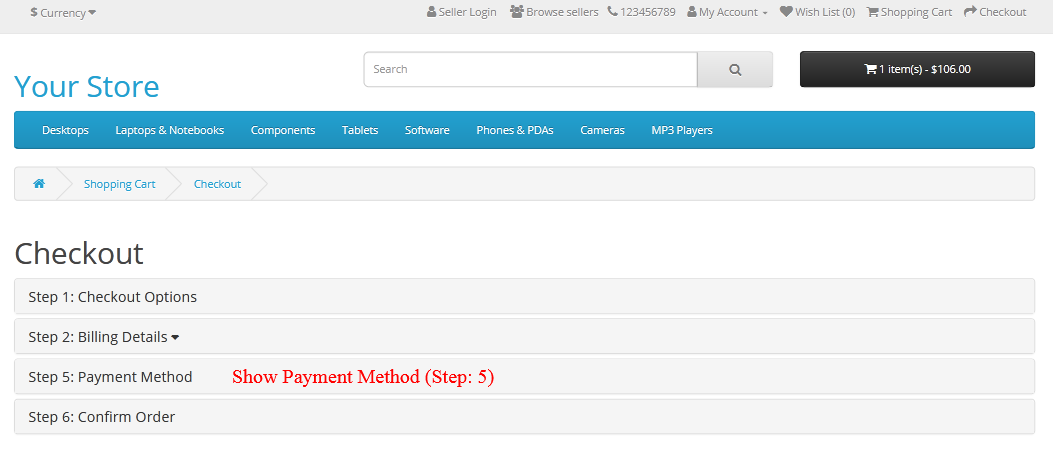Open the Currency dropdown
The image size is (1053, 455).
click(x=63, y=12)
